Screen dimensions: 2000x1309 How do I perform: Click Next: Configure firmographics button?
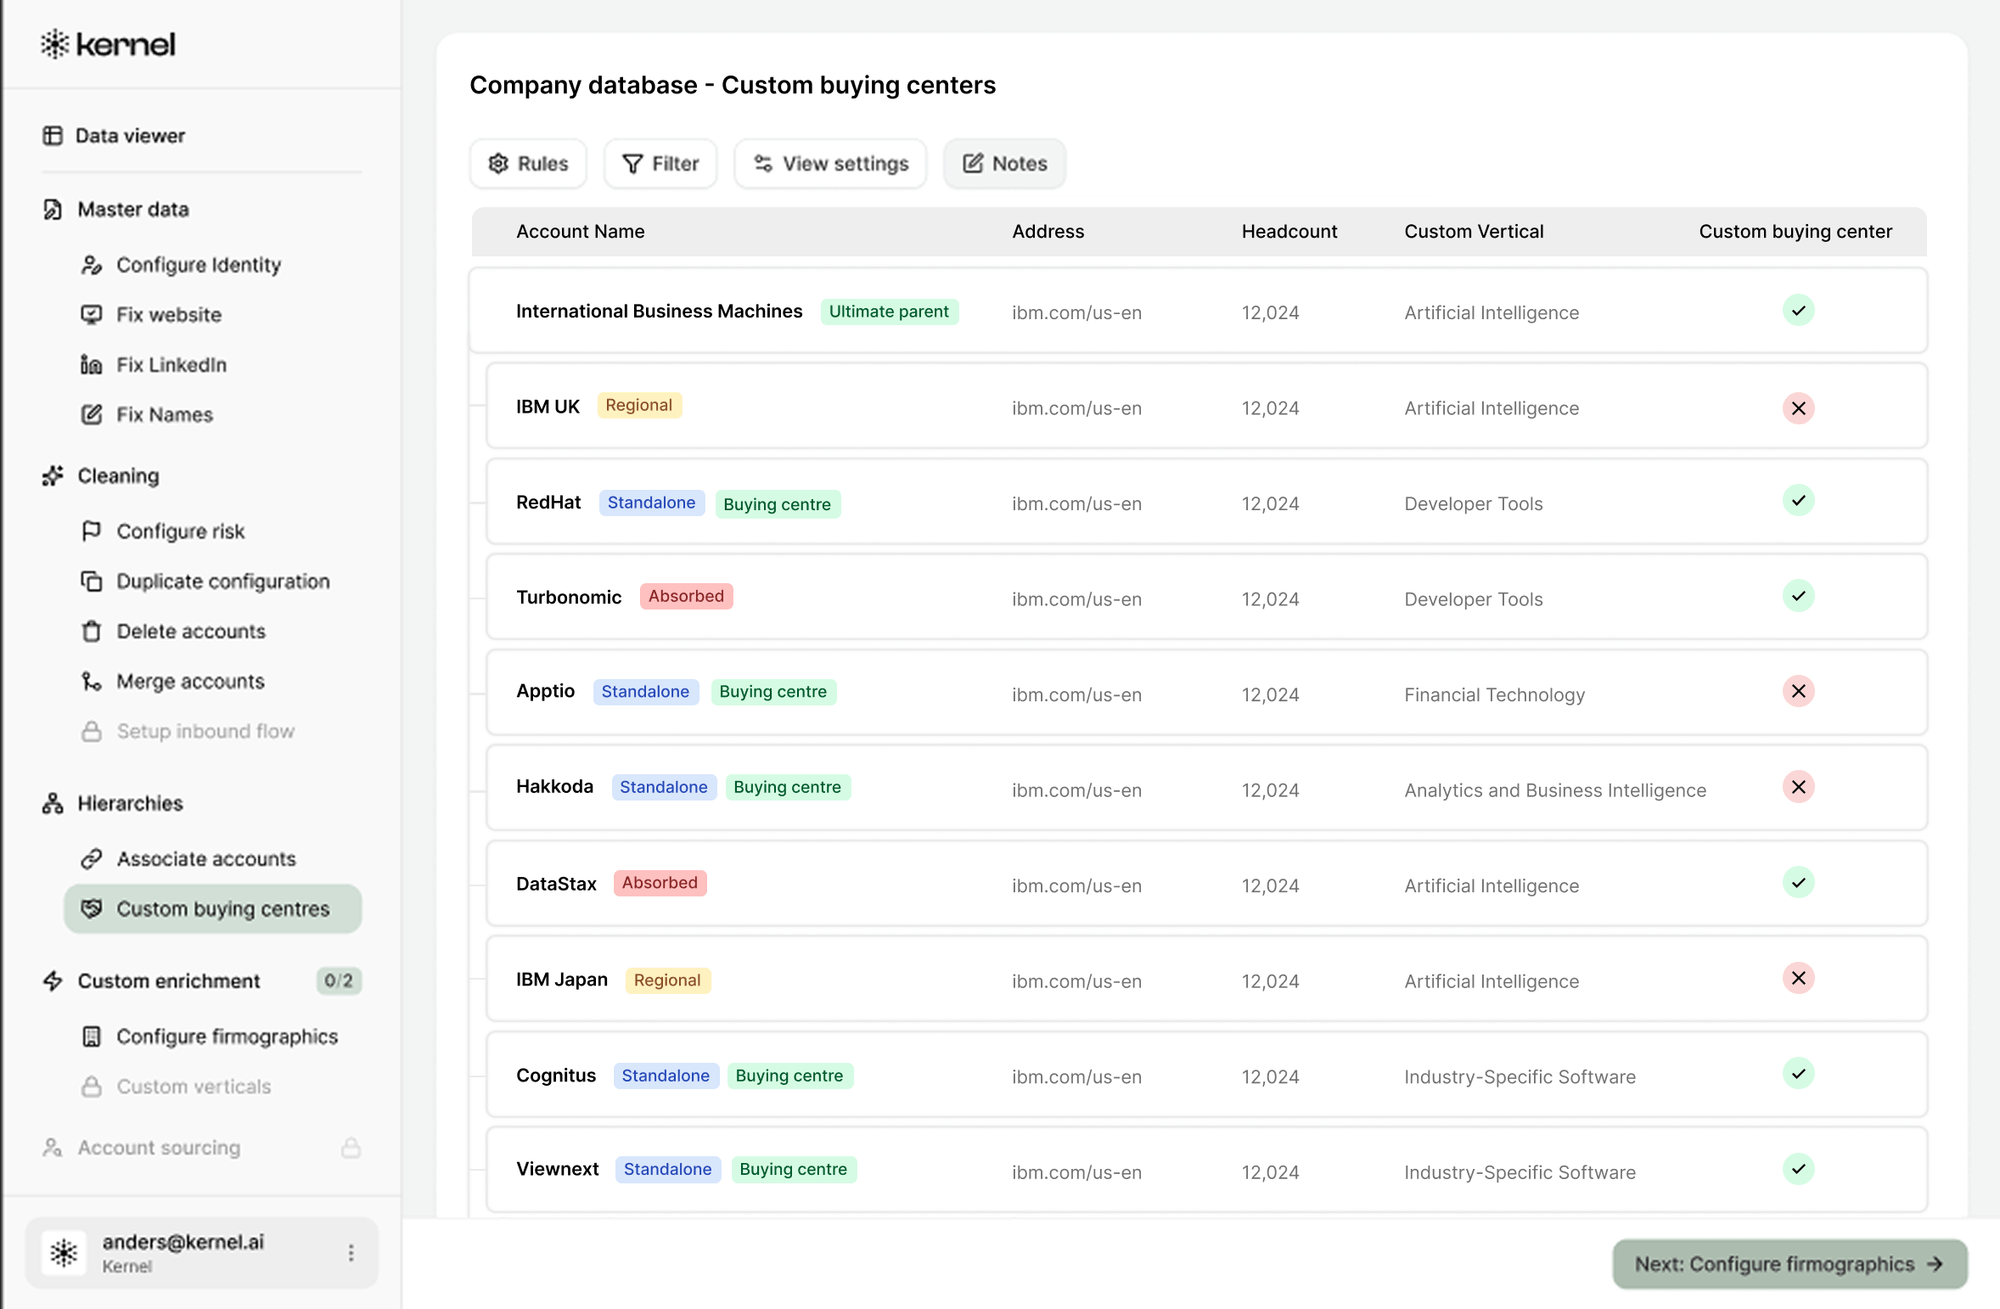1789,1264
